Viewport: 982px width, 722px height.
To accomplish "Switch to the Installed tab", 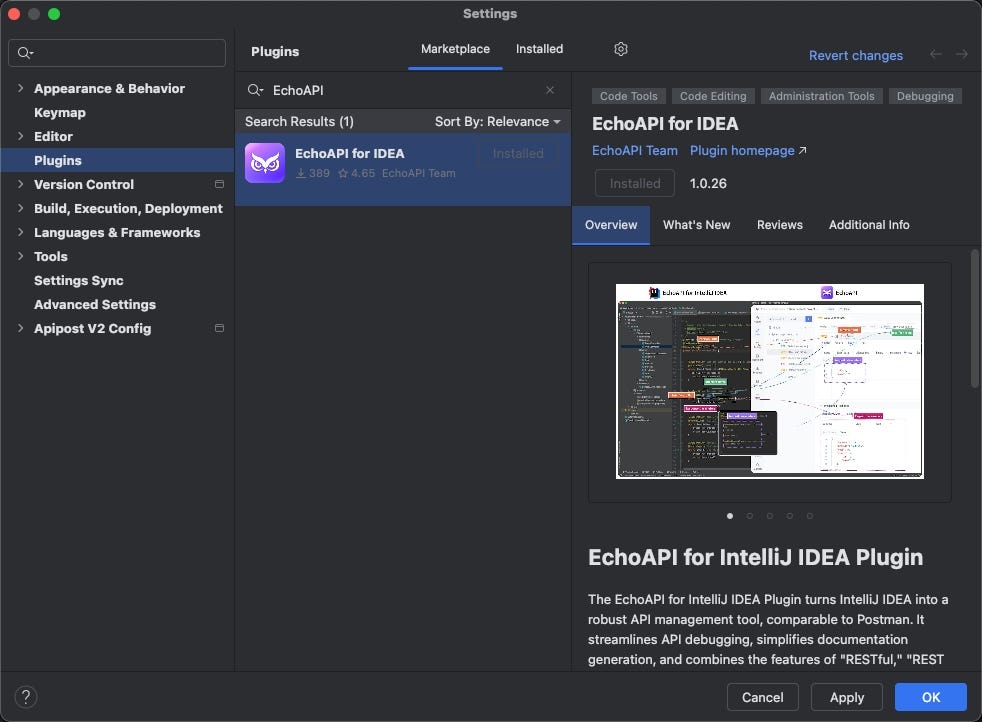I will pos(539,48).
